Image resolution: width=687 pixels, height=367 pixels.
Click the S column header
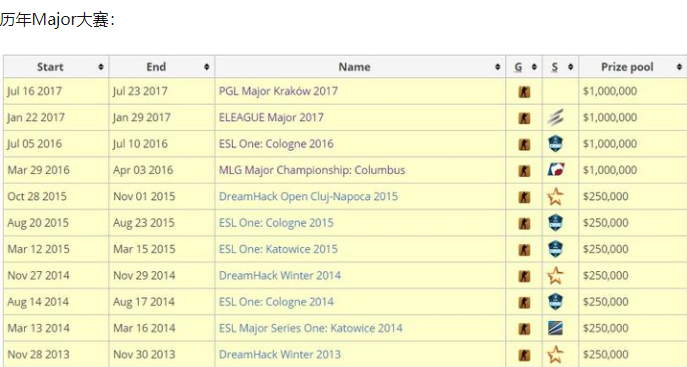click(x=555, y=67)
